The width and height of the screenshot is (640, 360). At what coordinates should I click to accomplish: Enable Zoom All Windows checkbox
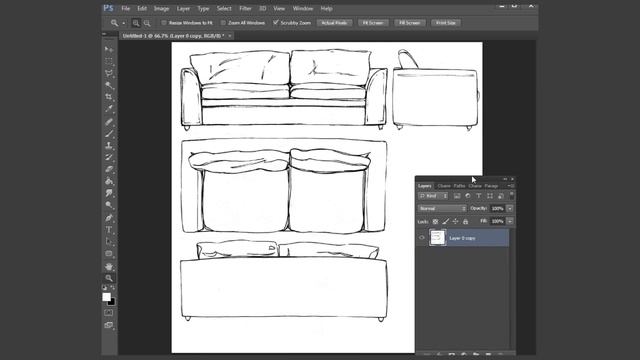click(223, 23)
